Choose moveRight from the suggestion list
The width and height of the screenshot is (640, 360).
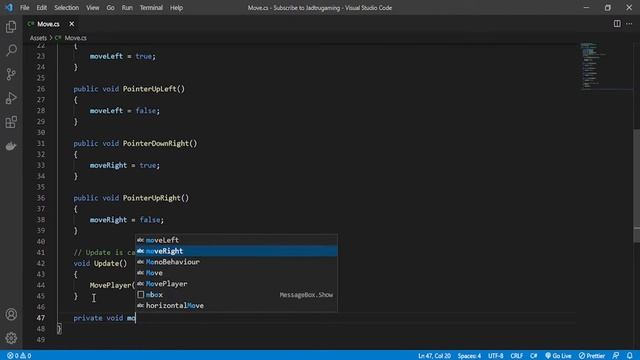236,251
